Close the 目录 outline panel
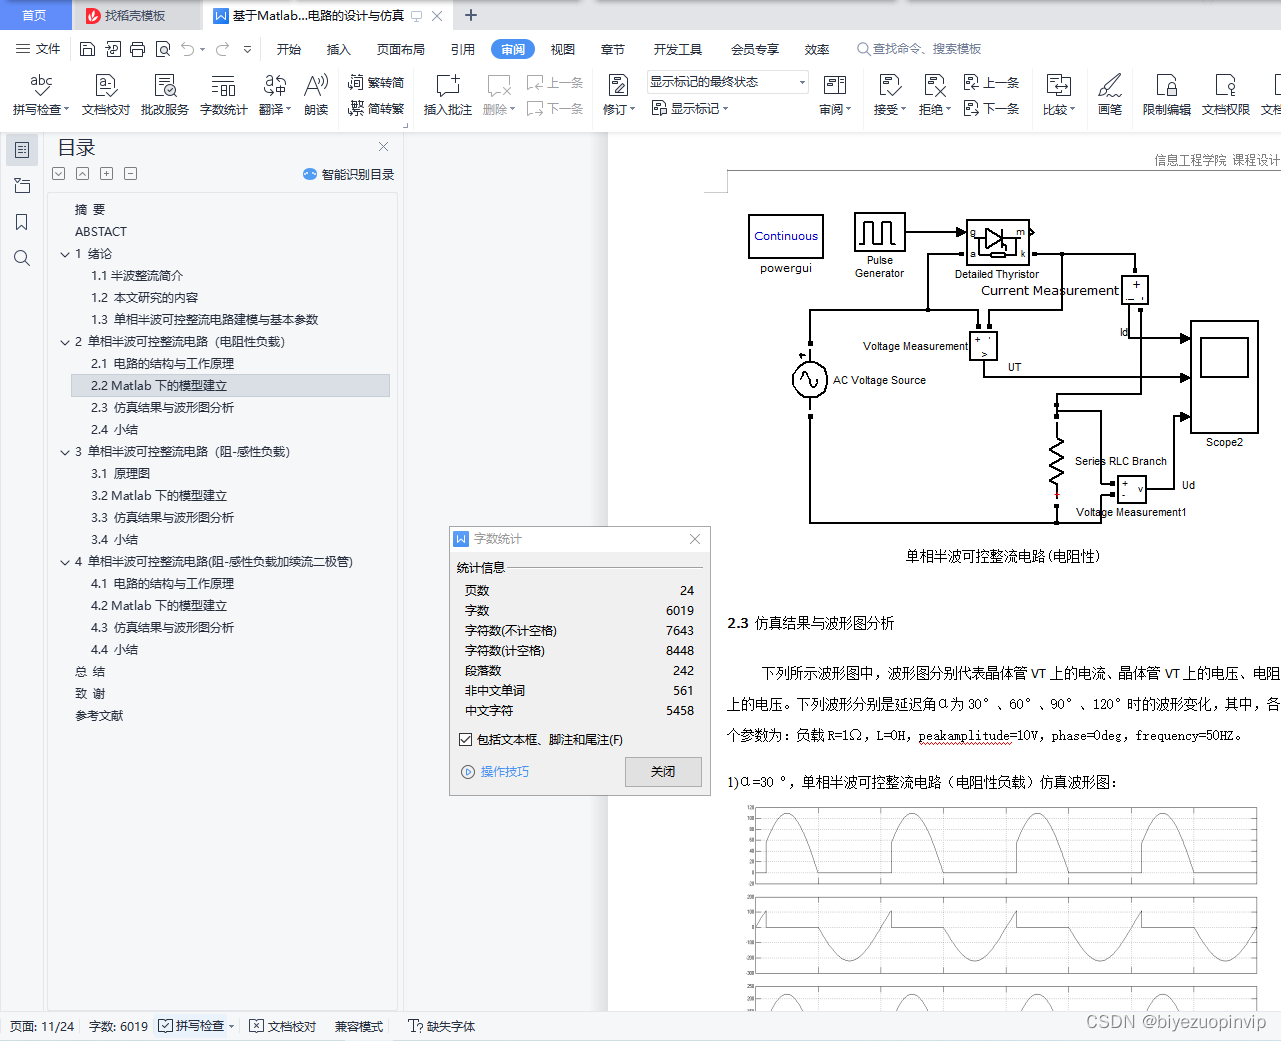Image resolution: width=1281 pixels, height=1041 pixels. pos(383,146)
